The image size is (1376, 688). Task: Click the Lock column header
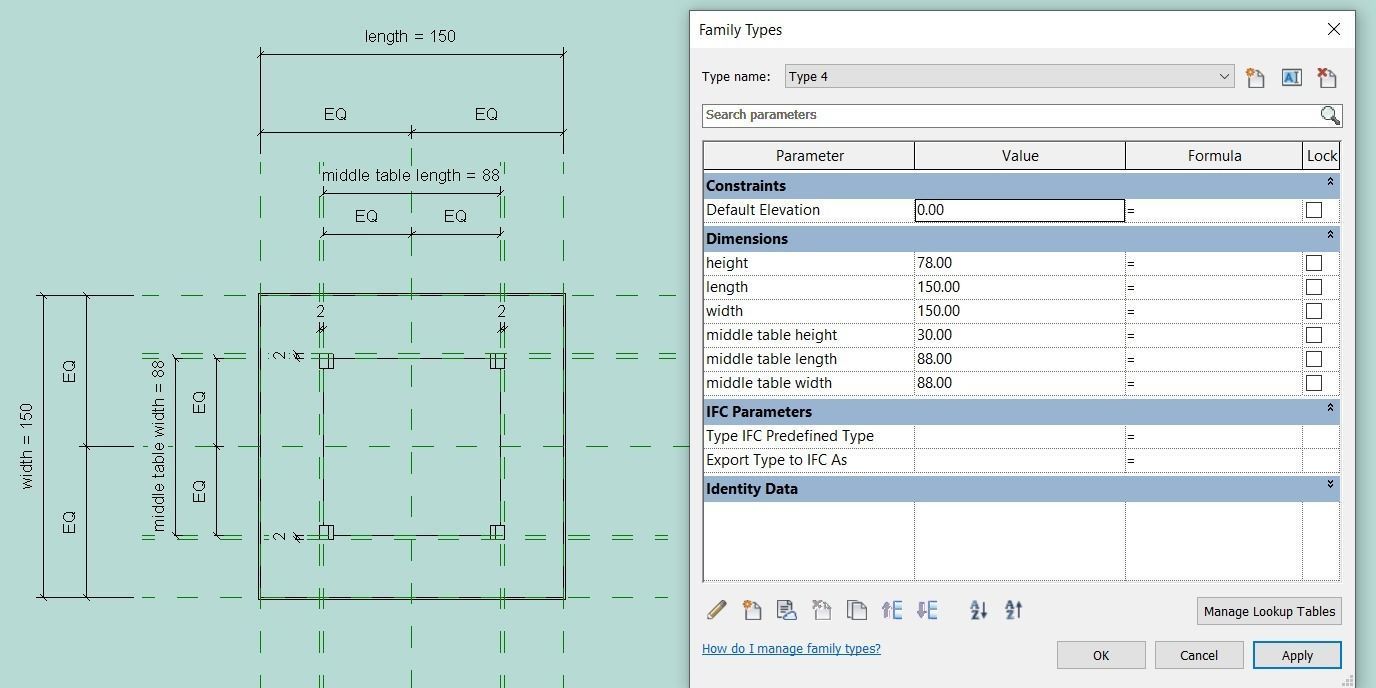(x=1321, y=155)
